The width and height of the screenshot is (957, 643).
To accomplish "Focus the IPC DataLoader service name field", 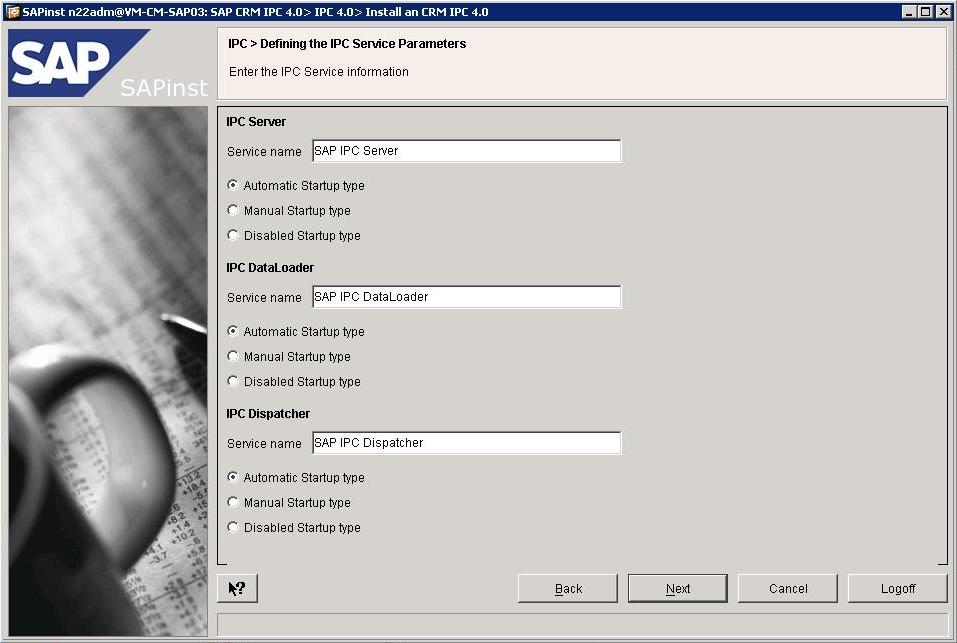I will (x=467, y=296).
